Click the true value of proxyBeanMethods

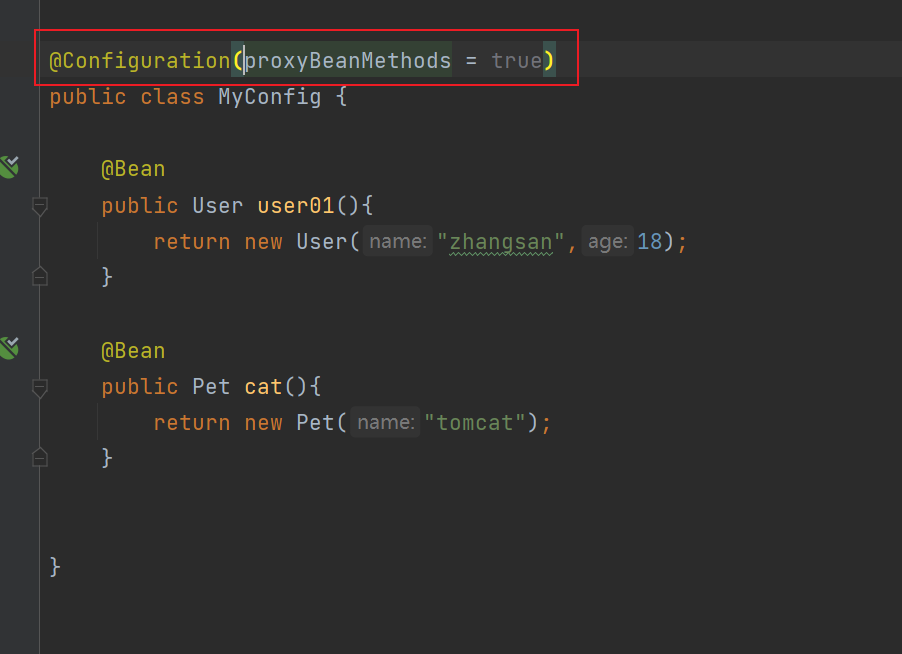[x=516, y=60]
